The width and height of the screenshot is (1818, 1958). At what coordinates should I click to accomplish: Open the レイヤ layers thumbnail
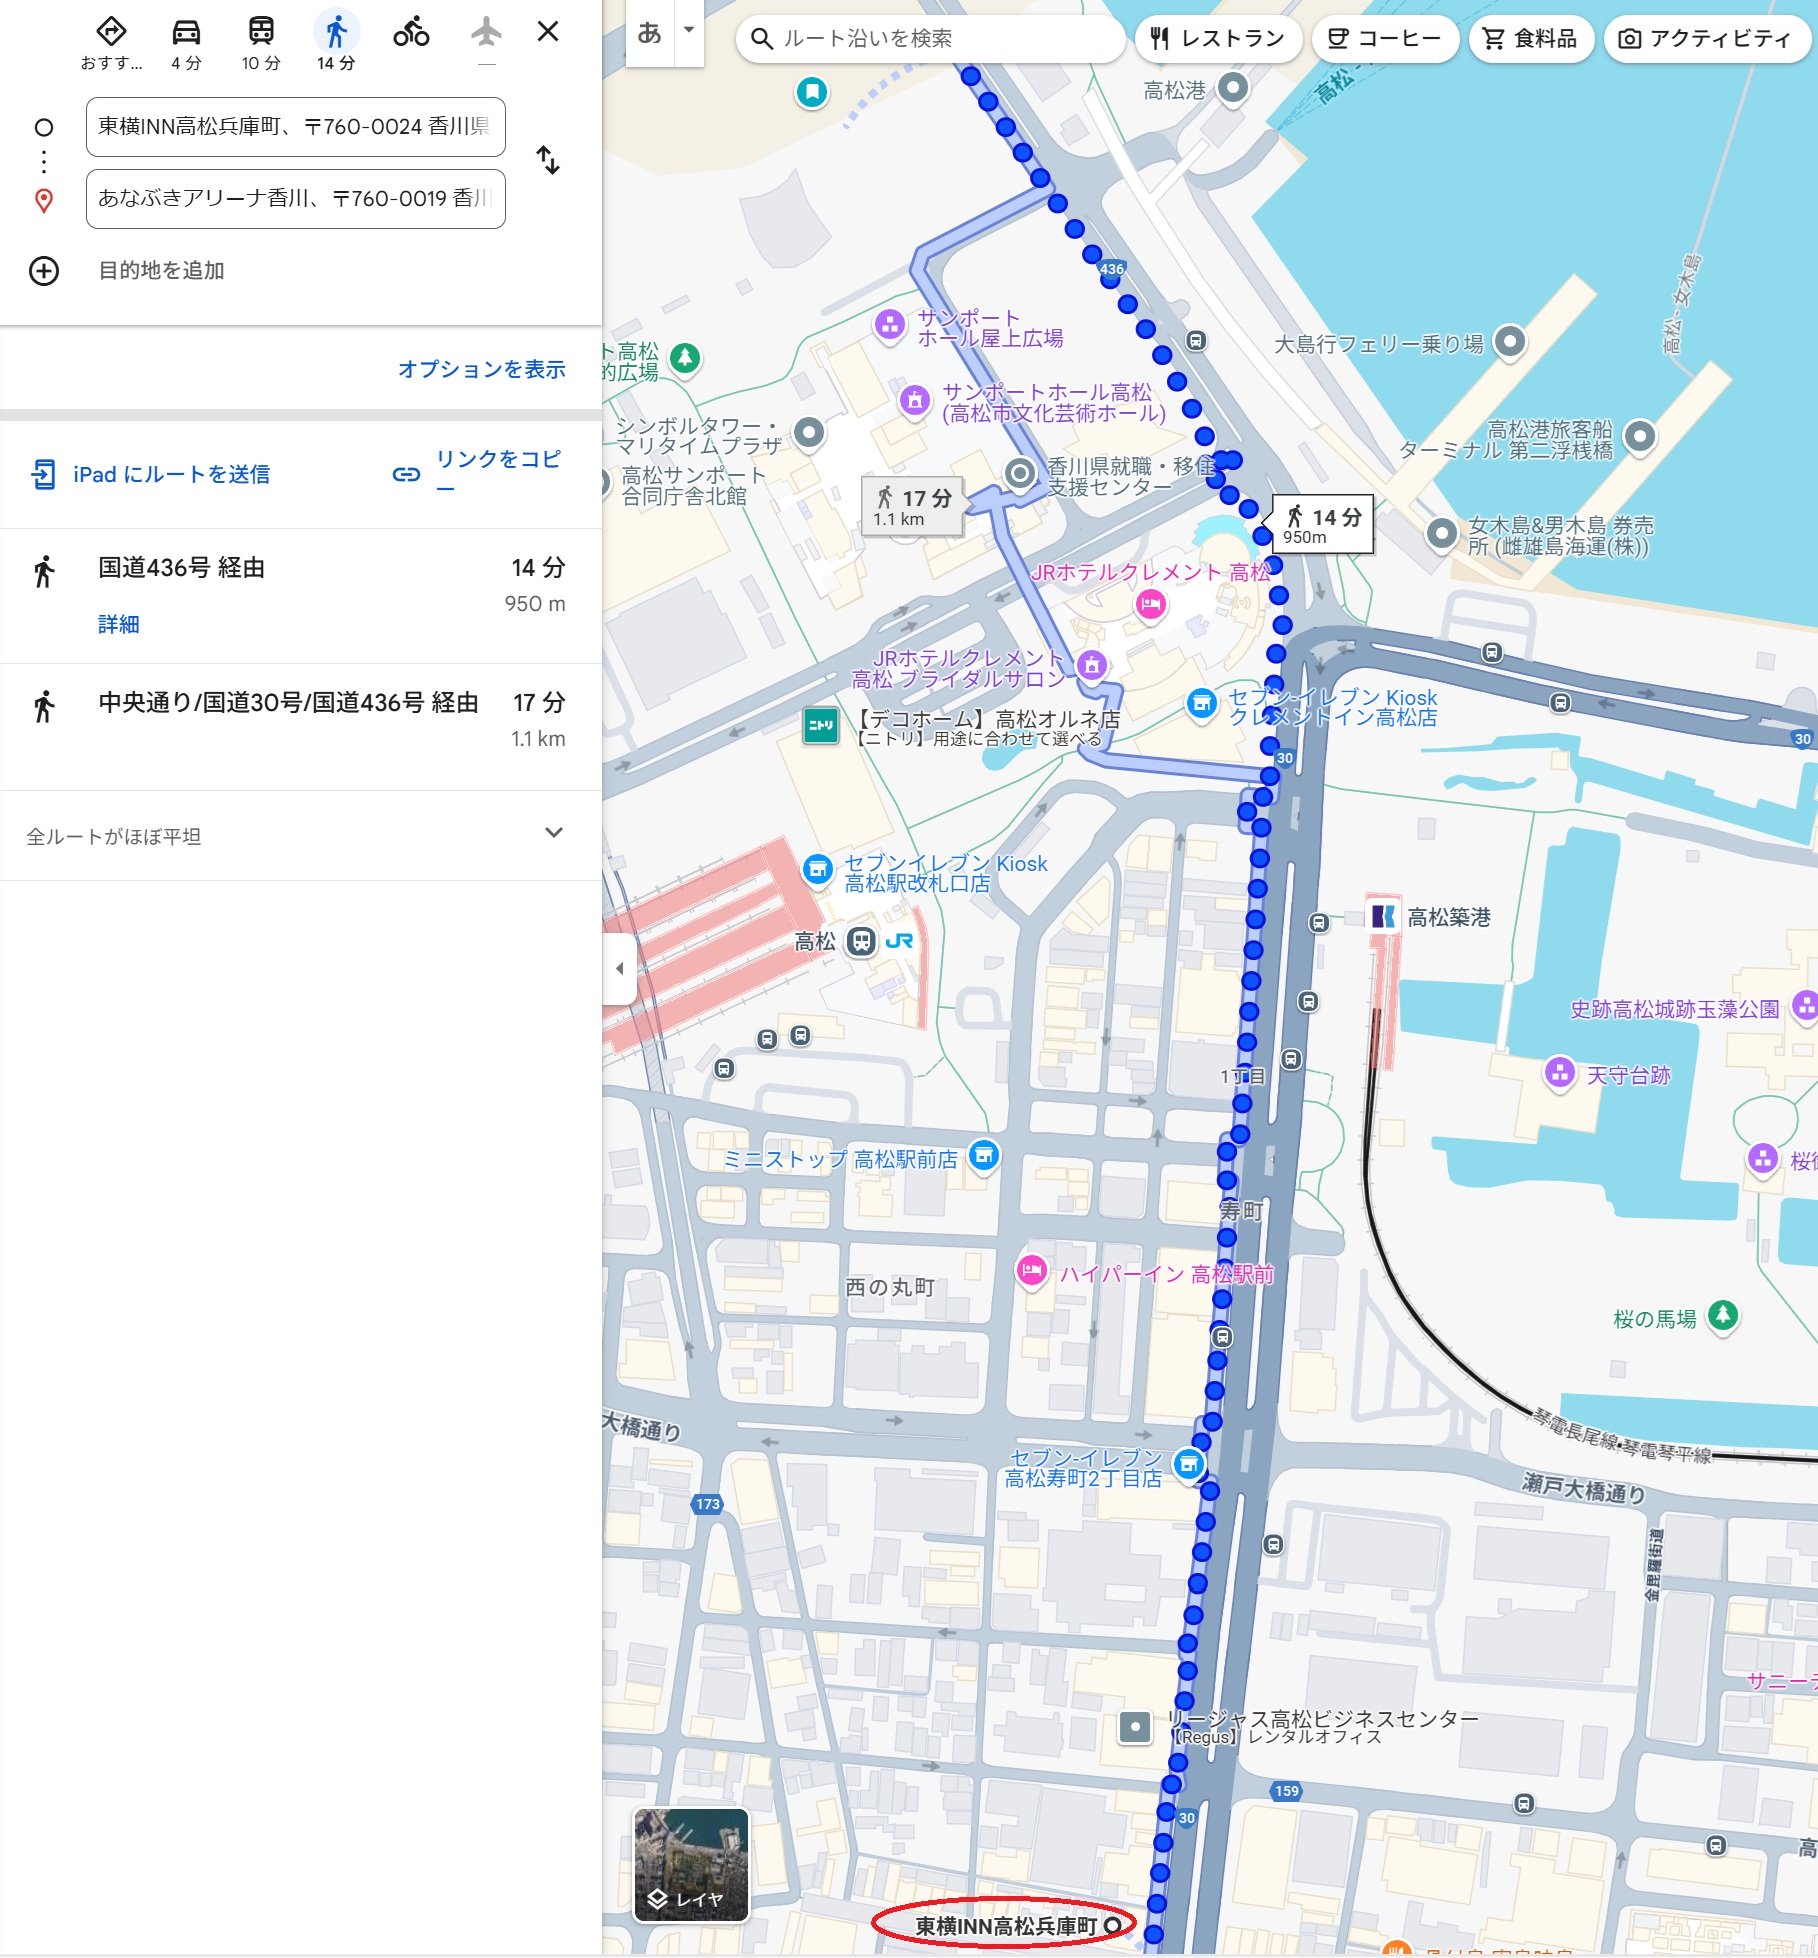tap(691, 1864)
